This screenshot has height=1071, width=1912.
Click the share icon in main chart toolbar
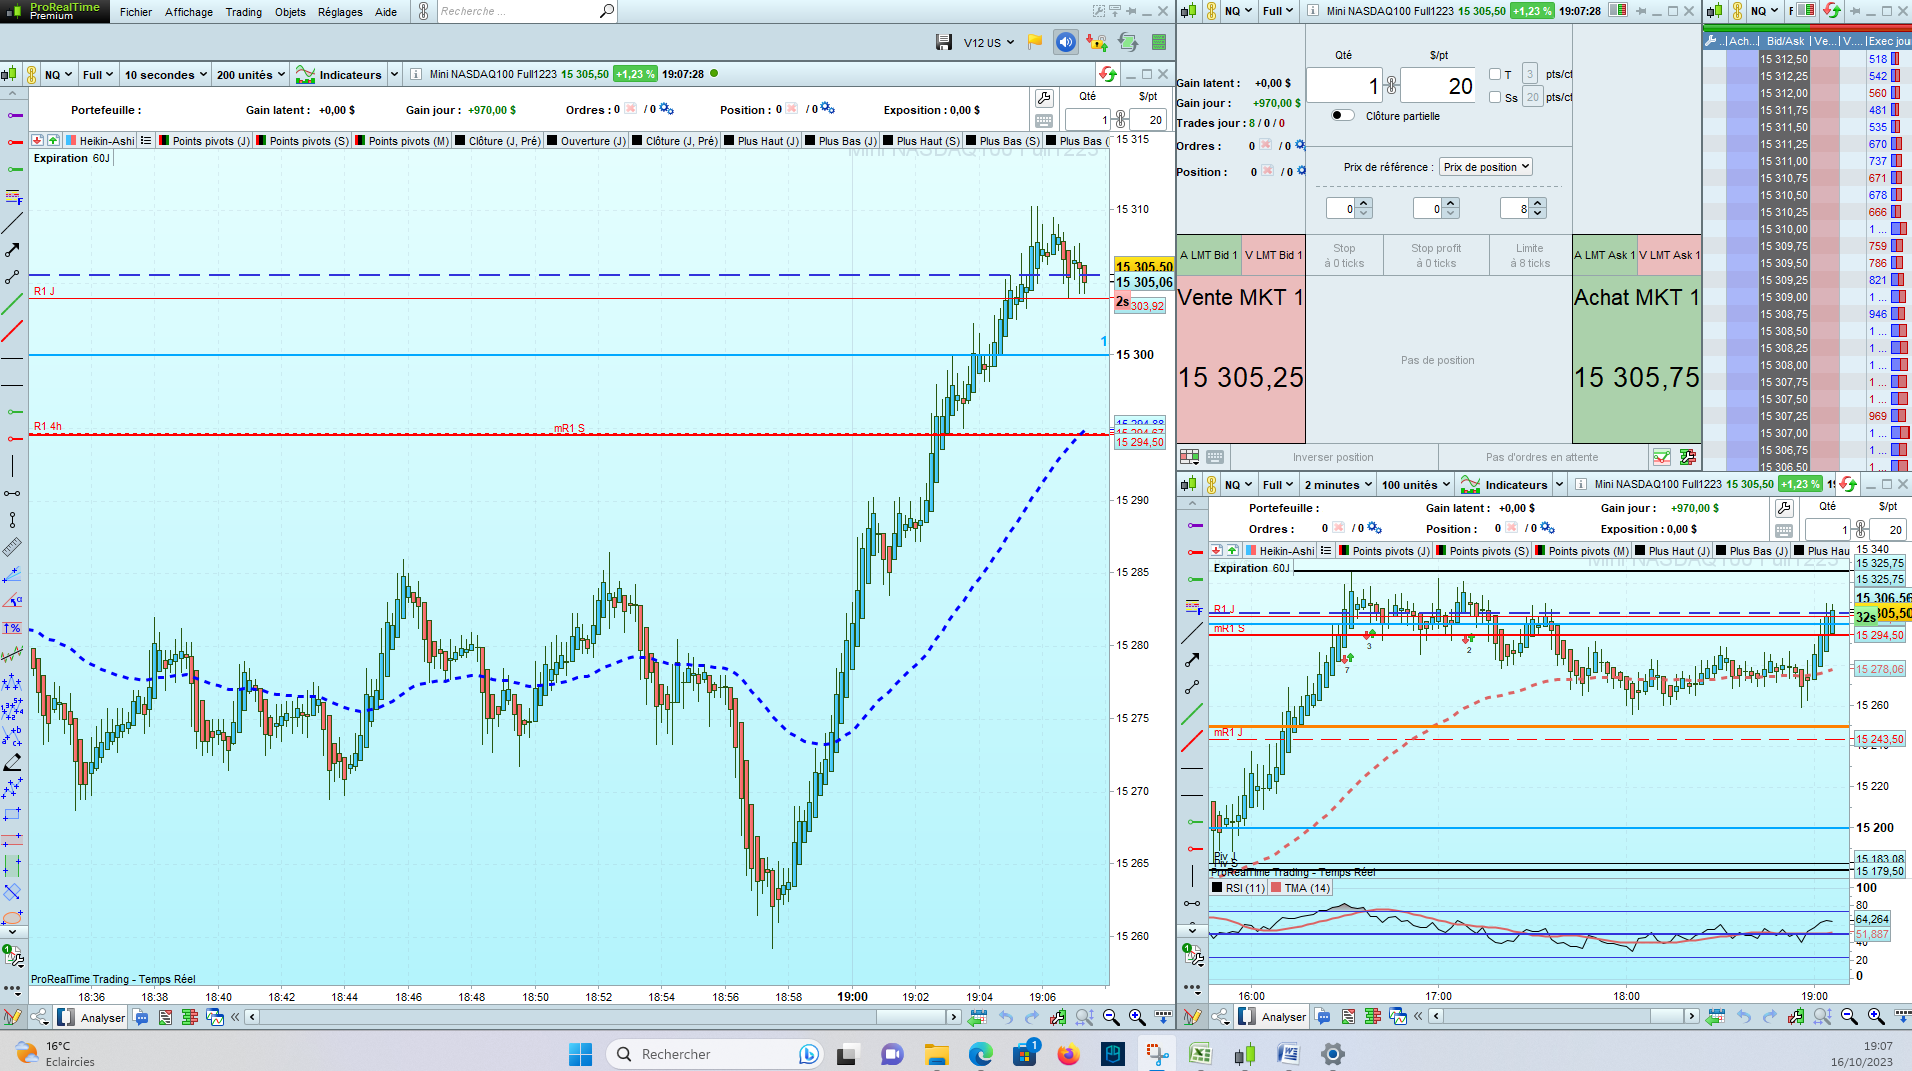click(39, 1017)
